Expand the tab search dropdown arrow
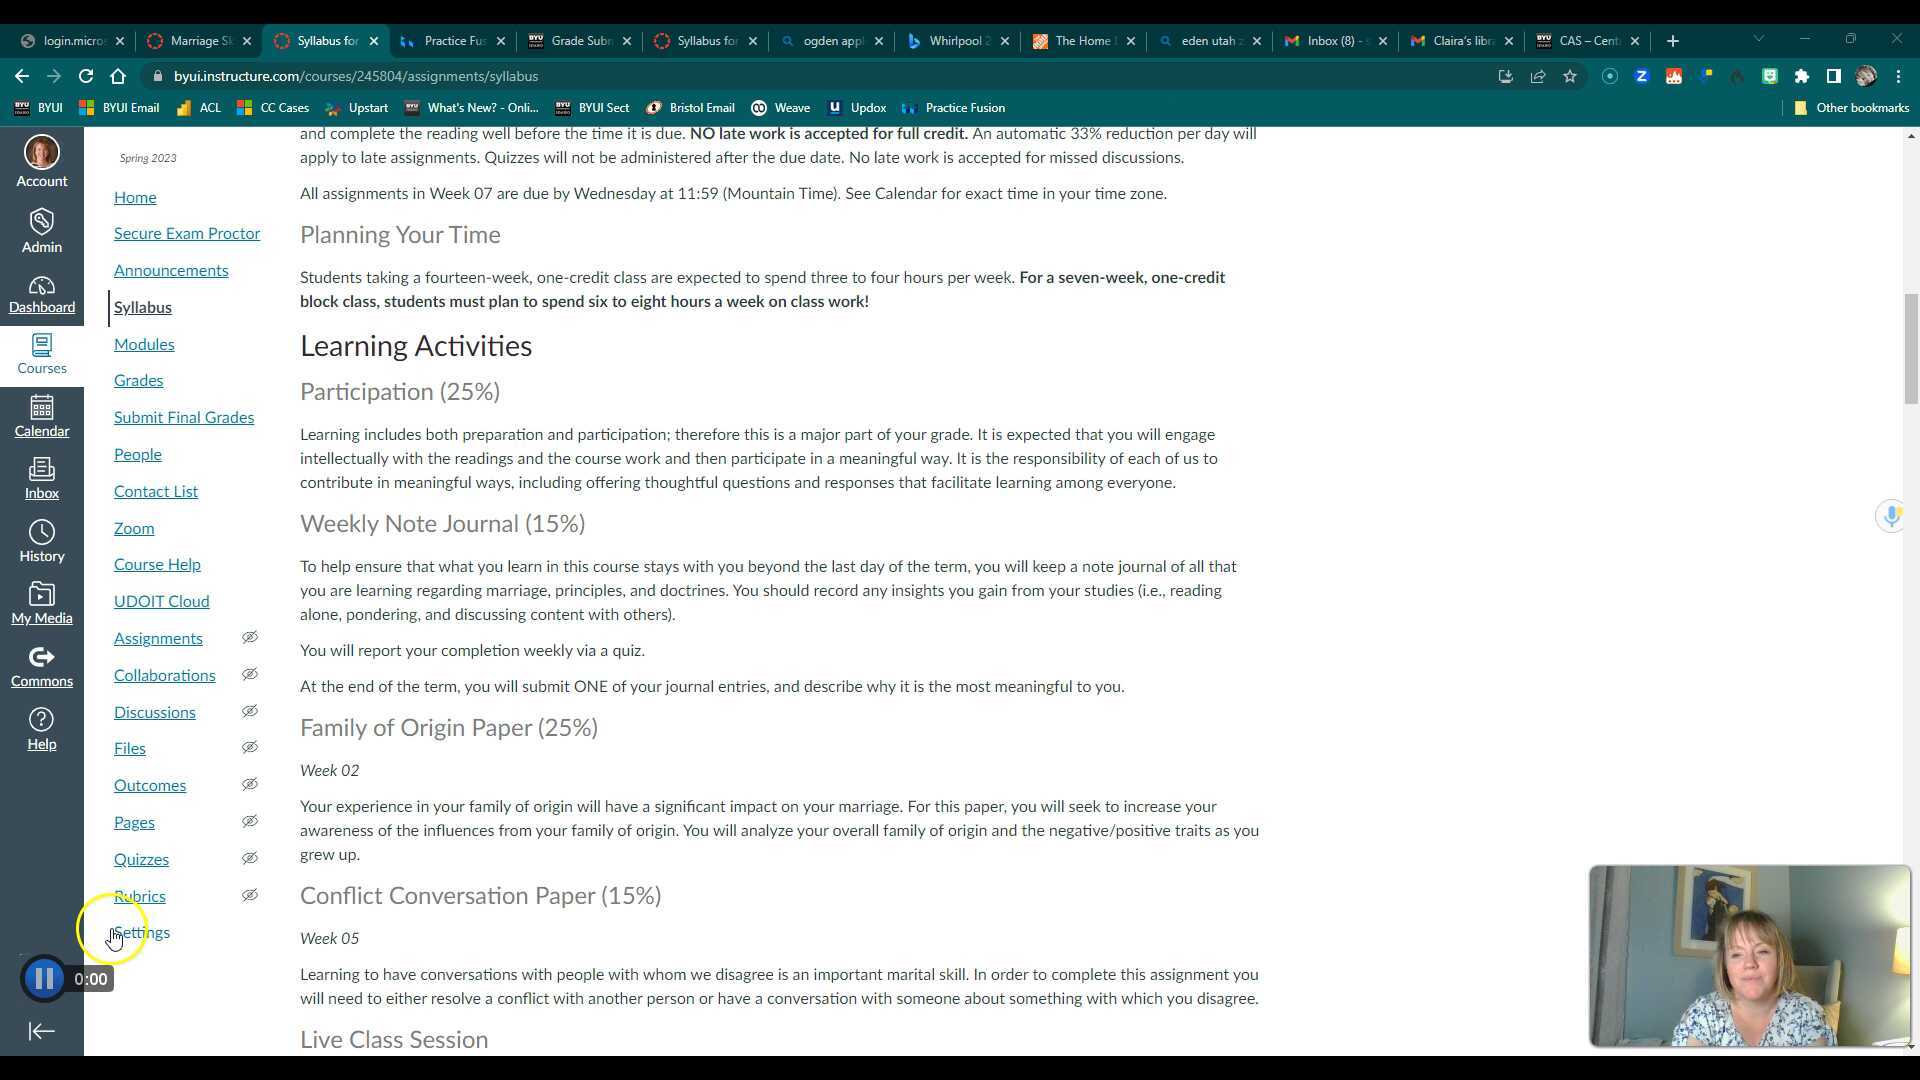The width and height of the screenshot is (1920, 1080). pos(1758,40)
